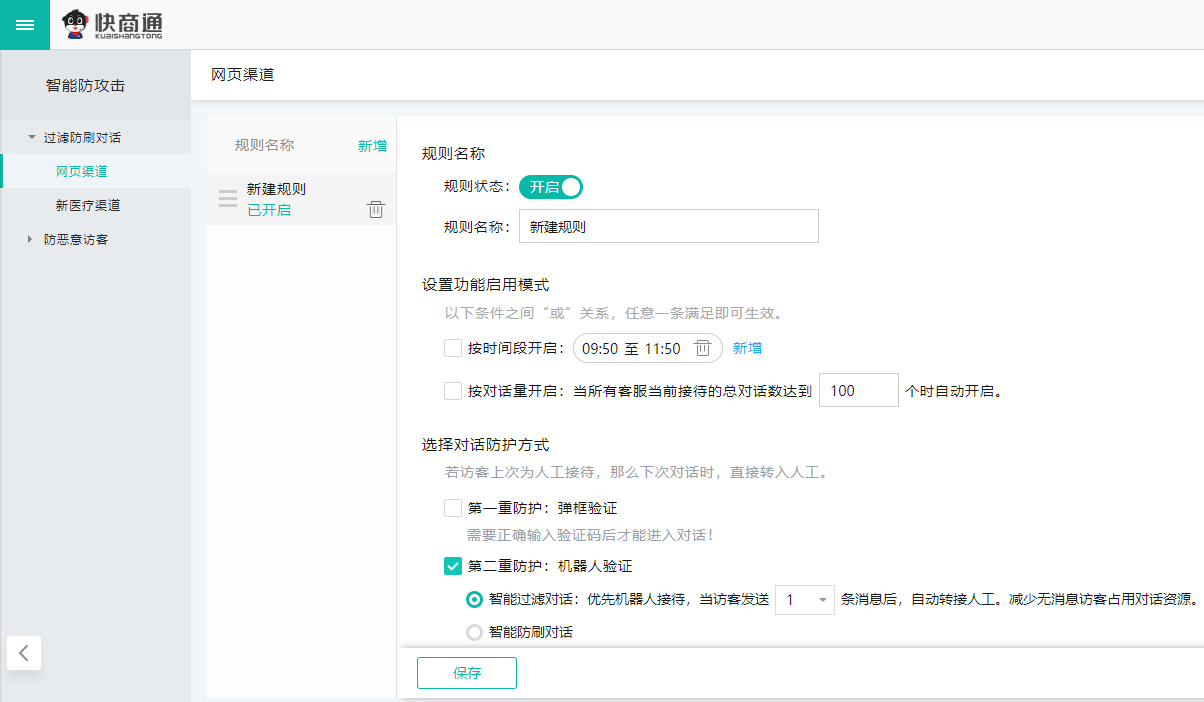This screenshot has width=1204, height=702.
Task: Check the 按对话量开启 box
Action: point(453,391)
